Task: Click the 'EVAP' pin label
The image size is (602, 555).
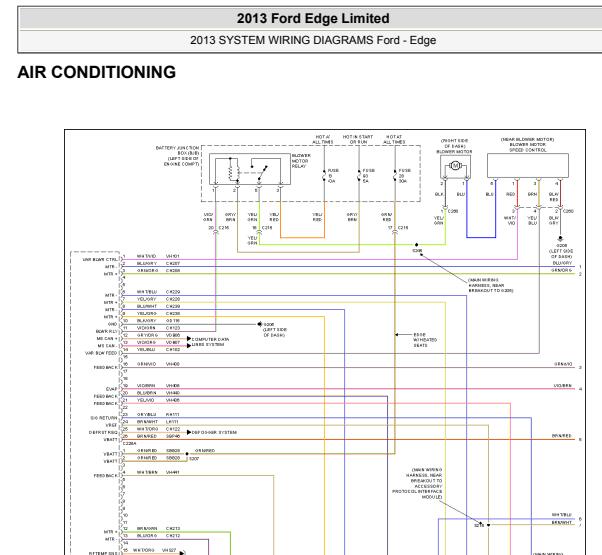Action: coord(111,389)
